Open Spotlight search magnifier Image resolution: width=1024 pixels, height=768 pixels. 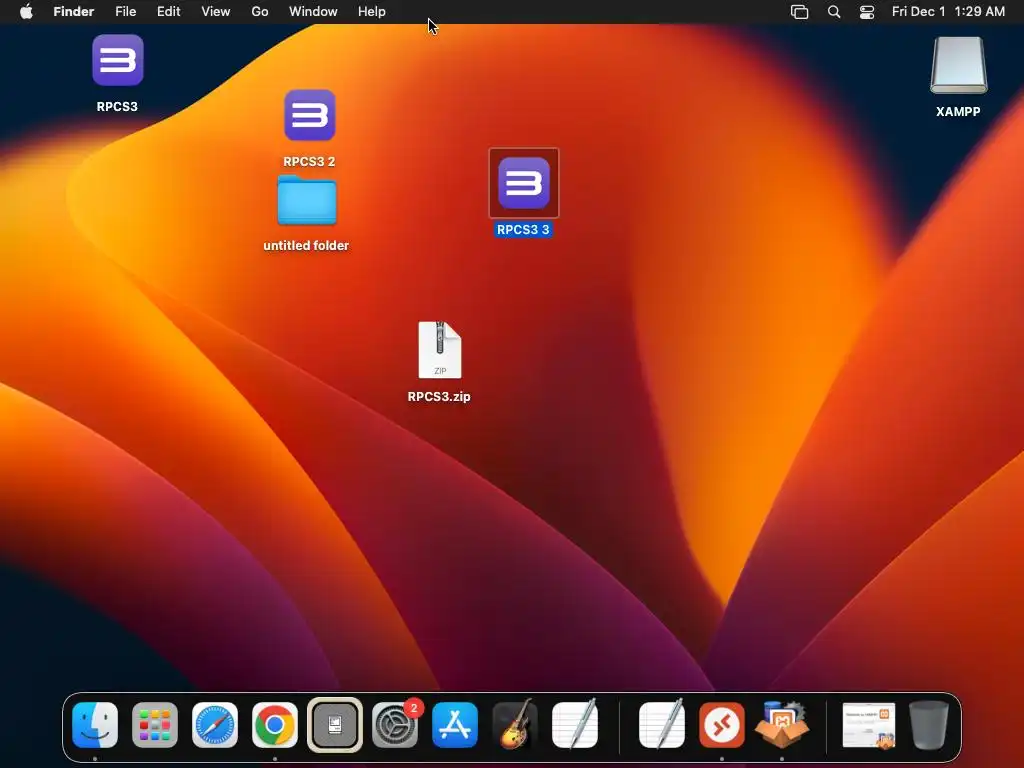[x=834, y=12]
